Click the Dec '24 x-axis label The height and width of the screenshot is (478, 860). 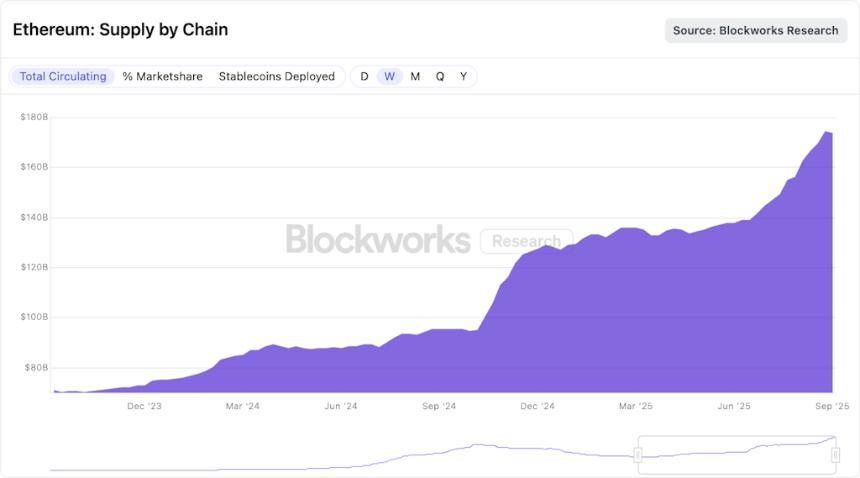537,407
